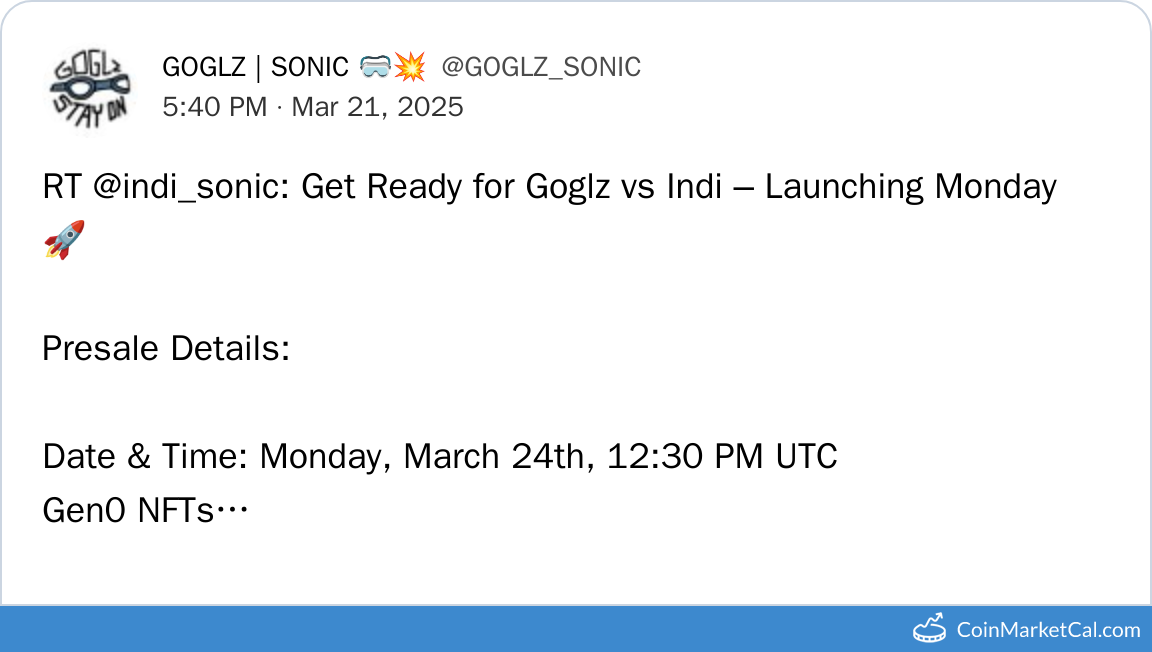The image size is (1152, 652).
Task: Expand the truncated tweet via the ellipsis
Action: (x=232, y=511)
